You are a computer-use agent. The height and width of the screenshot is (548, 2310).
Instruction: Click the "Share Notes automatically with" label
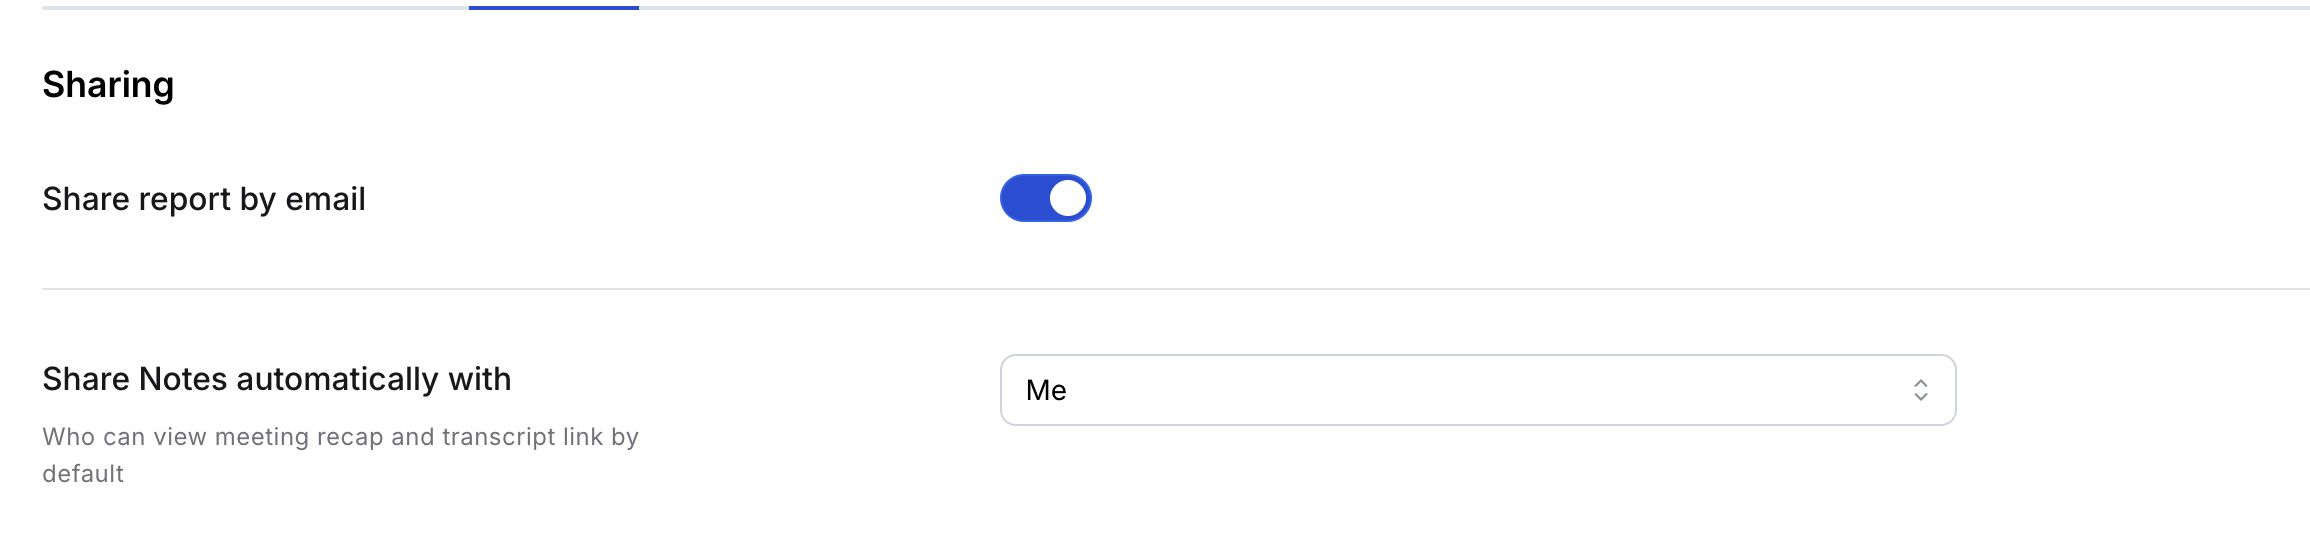(276, 379)
